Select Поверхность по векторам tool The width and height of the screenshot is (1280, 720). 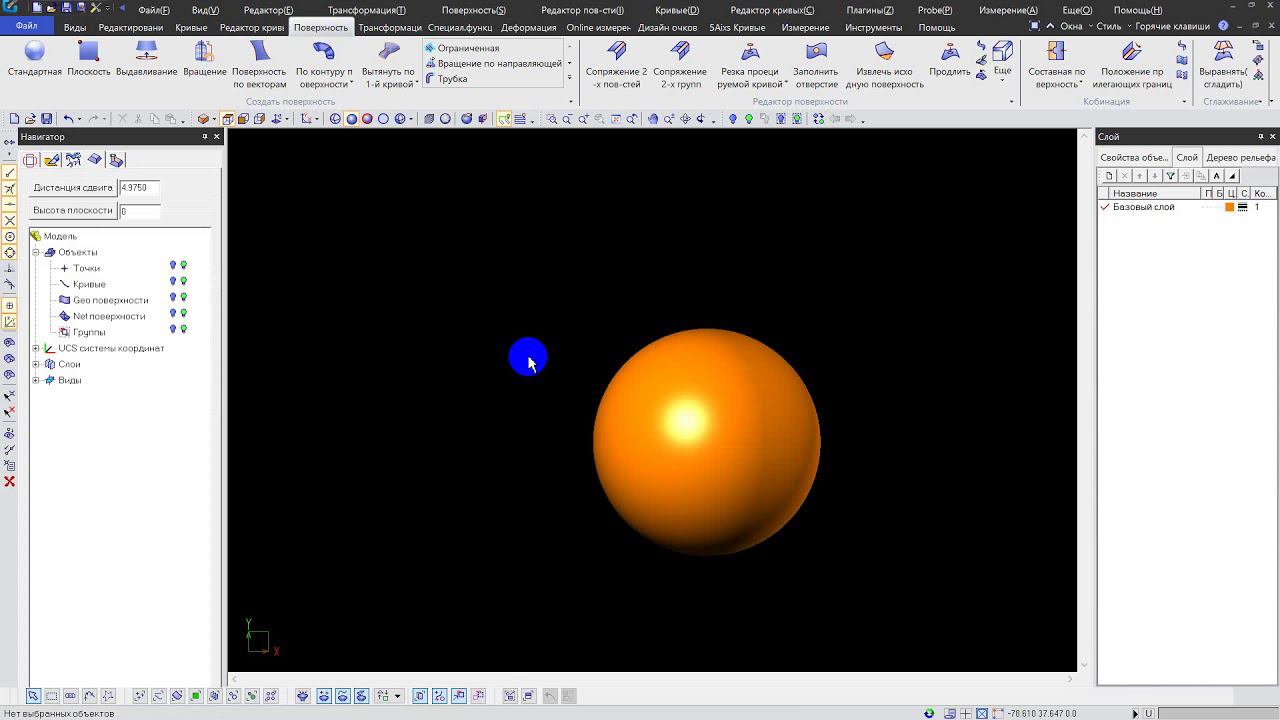259,65
